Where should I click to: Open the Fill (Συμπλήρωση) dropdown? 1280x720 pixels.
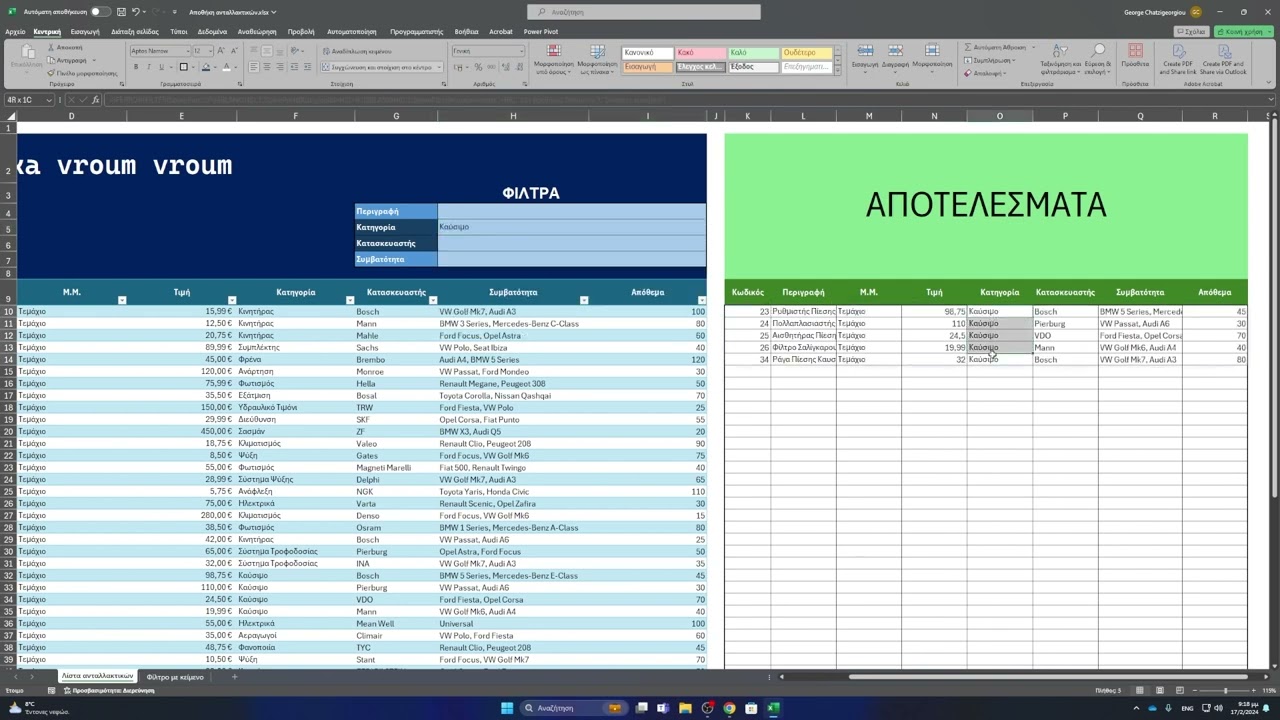tap(991, 60)
